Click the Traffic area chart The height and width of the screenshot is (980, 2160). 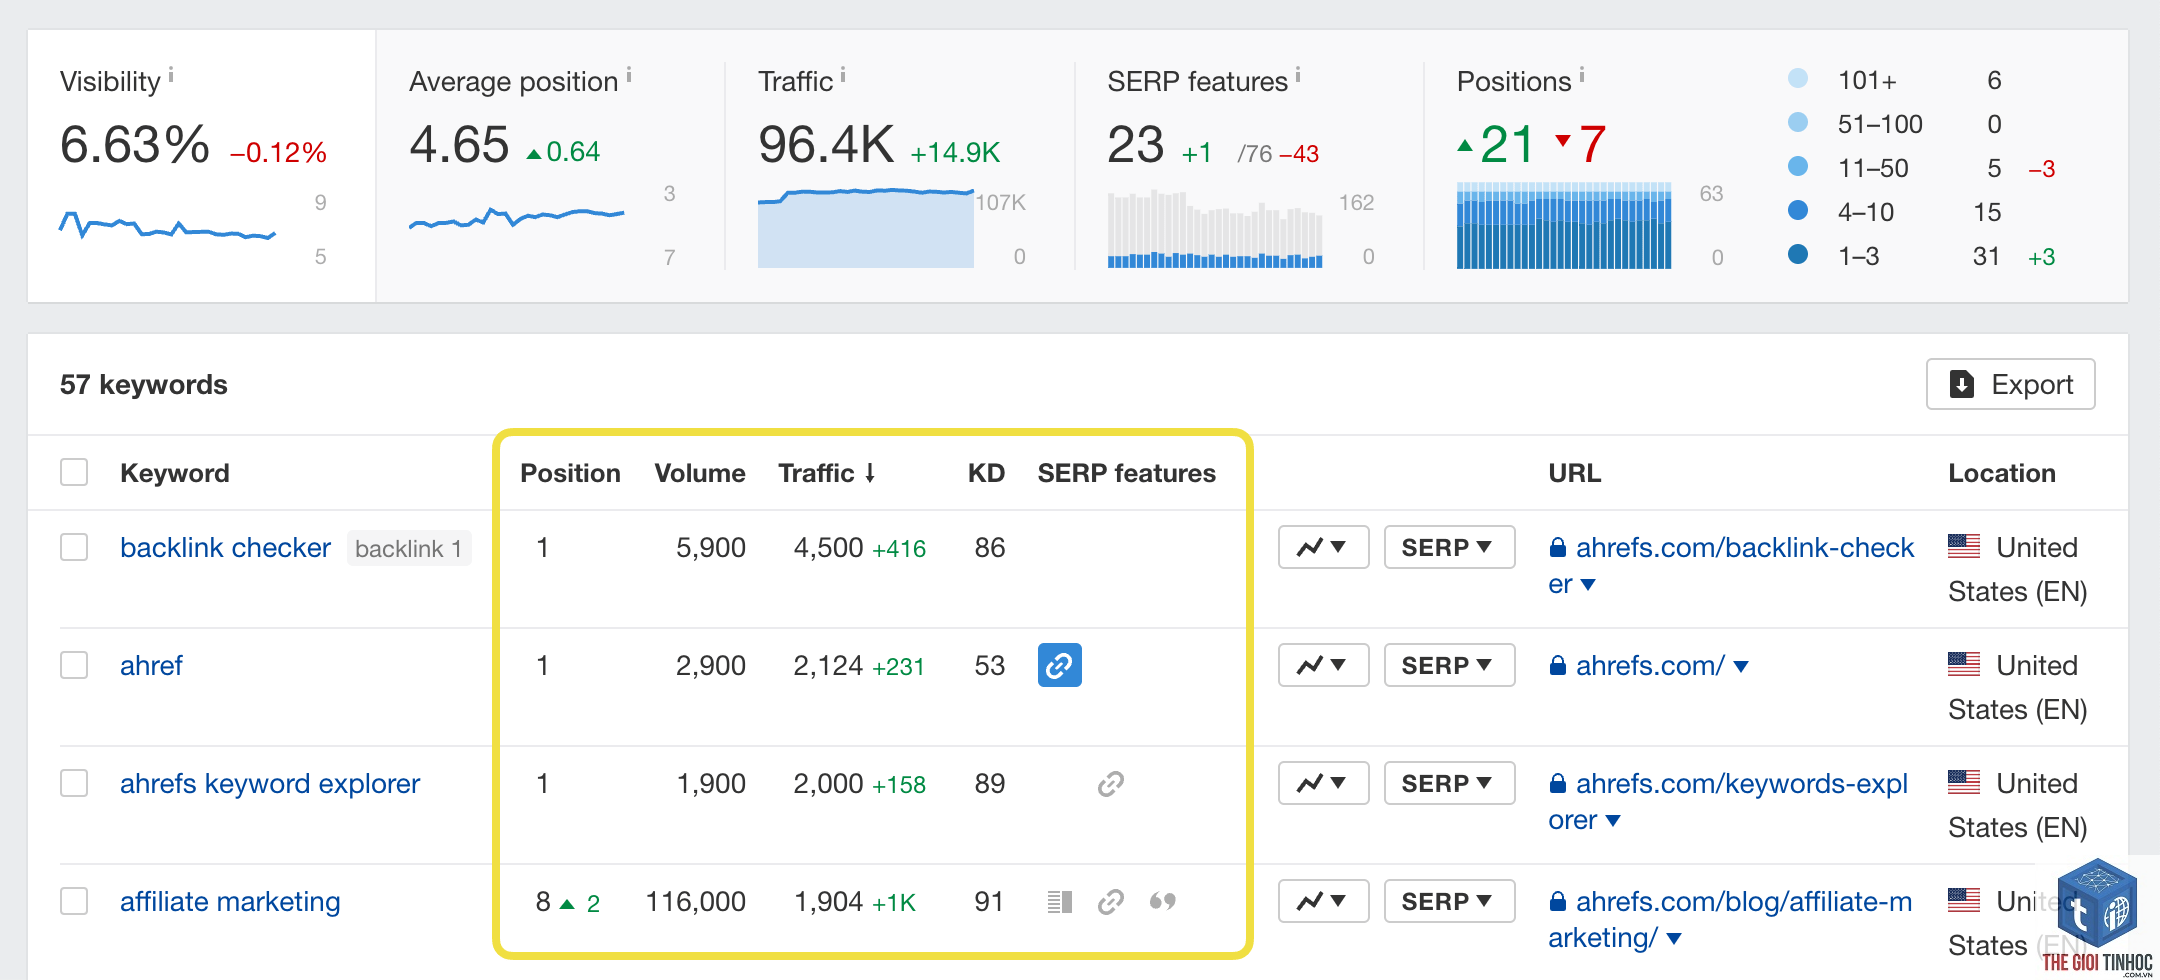tap(866, 227)
